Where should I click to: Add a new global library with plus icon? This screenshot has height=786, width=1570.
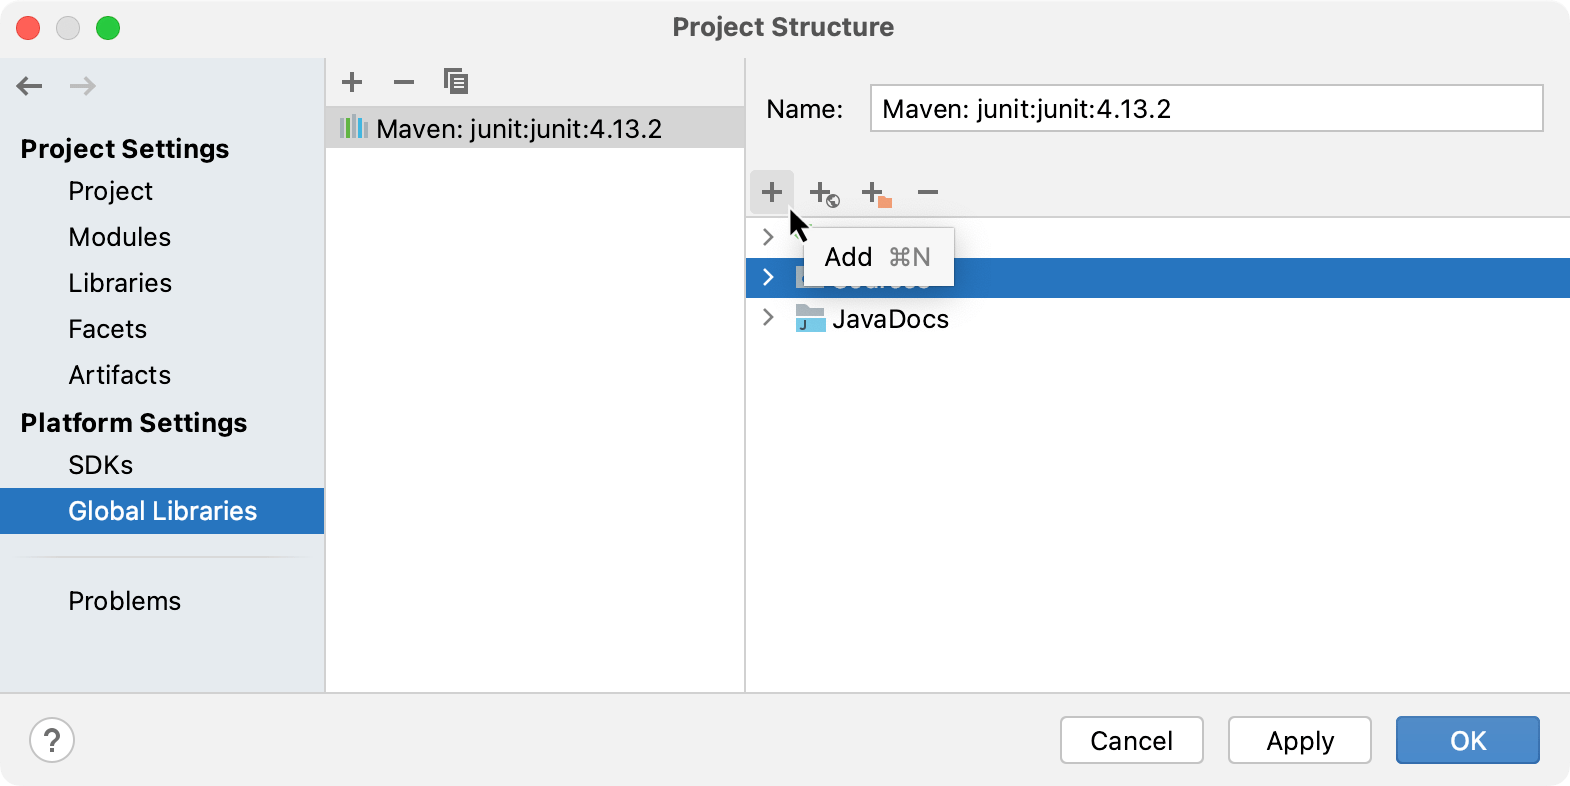click(352, 82)
